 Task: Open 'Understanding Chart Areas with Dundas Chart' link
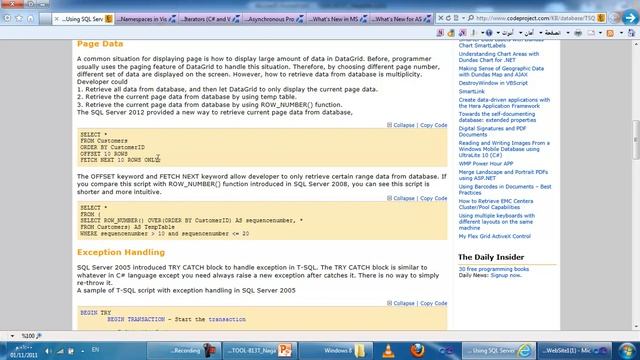pyautogui.click(x=499, y=57)
